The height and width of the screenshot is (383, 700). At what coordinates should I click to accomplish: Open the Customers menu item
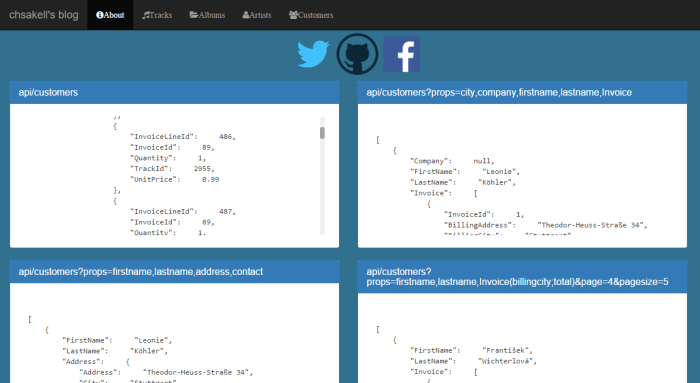311,15
